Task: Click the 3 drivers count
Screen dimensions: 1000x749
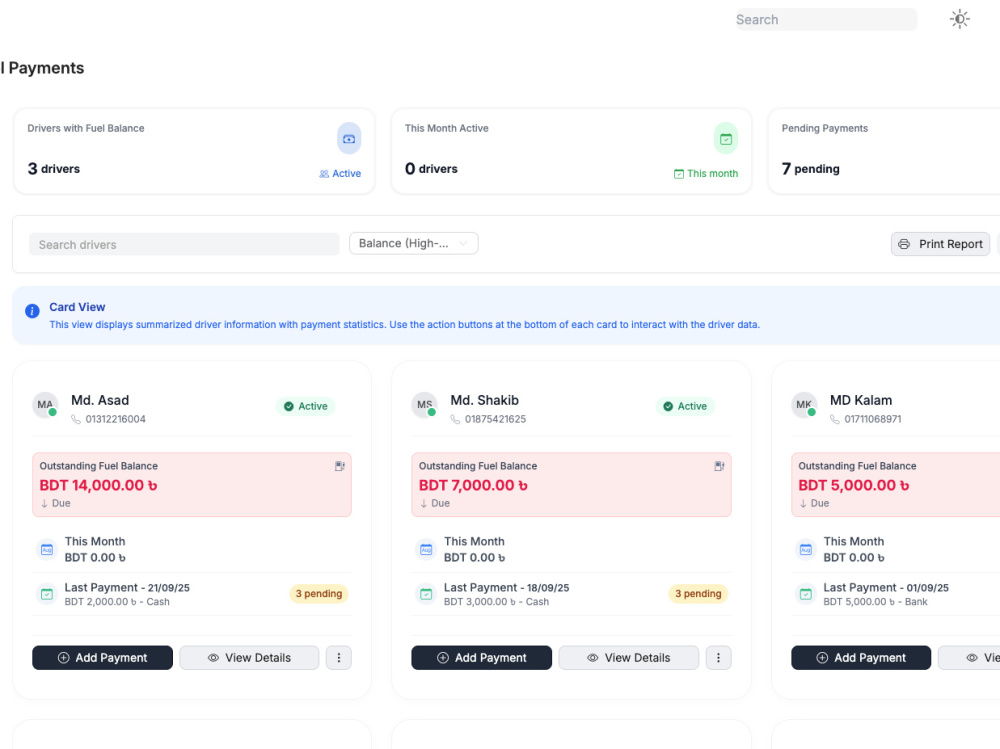Action: 54,168
